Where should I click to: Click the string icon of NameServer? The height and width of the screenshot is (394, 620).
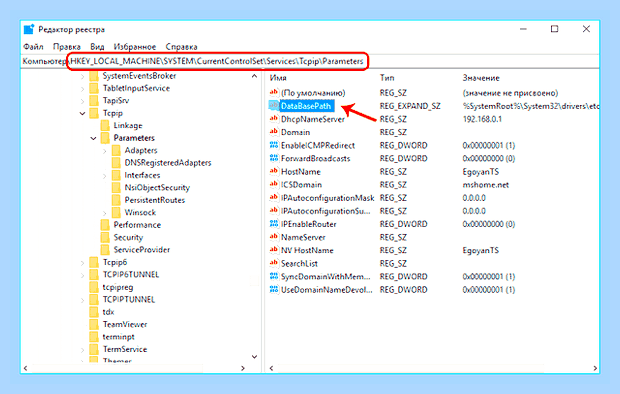[x=274, y=237]
